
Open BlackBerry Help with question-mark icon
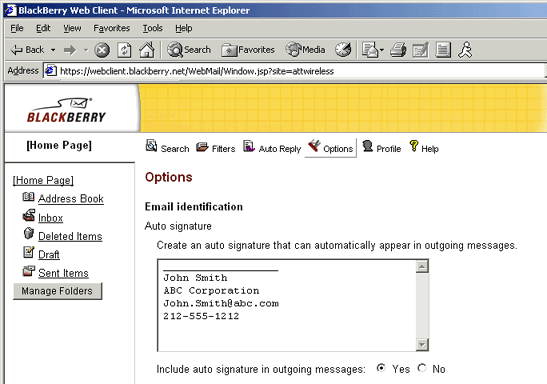pos(424,148)
